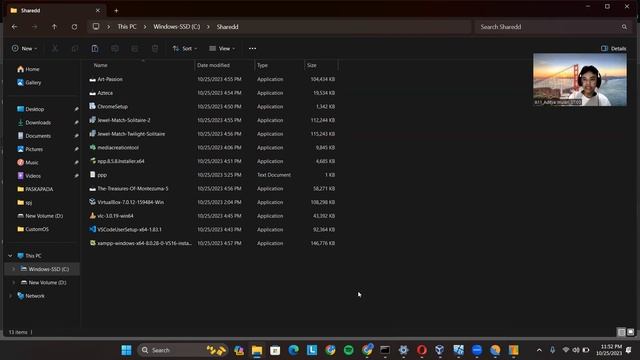The image size is (640, 360).
Task: Open the pinned Desktop folder
Action: pos(34,109)
